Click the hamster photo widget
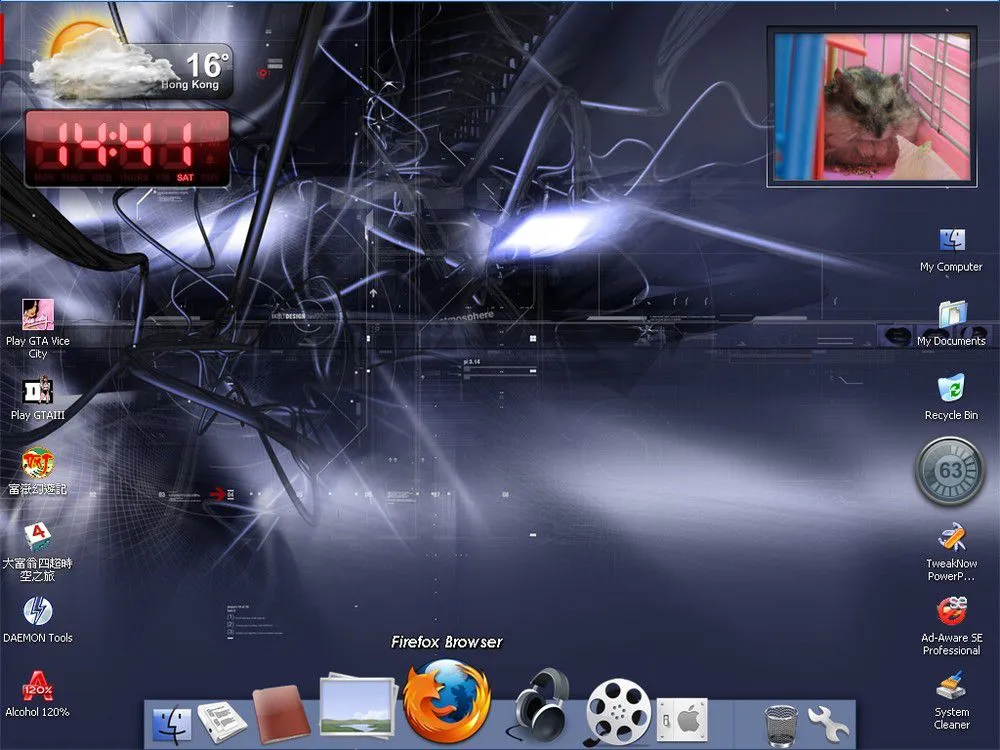Image resolution: width=1000 pixels, height=750 pixels. [x=871, y=106]
